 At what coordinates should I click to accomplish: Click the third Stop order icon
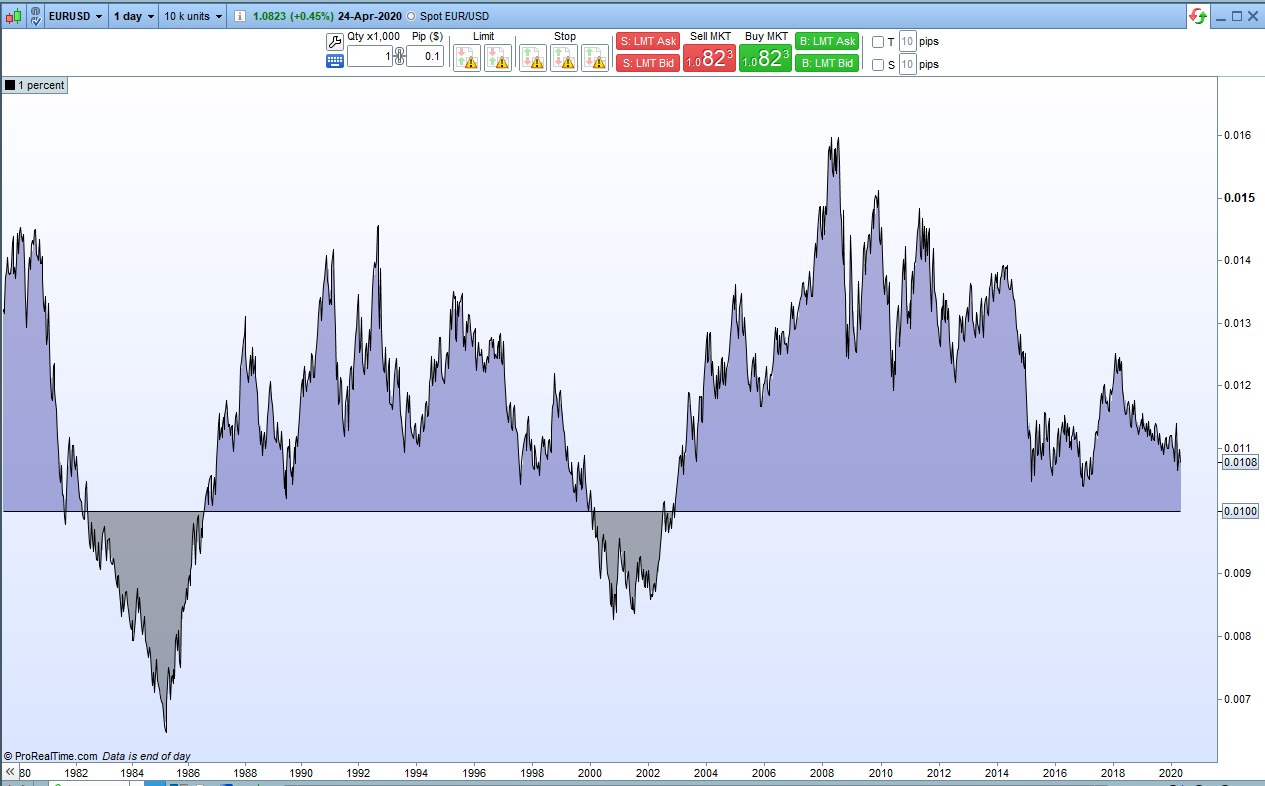coord(595,58)
